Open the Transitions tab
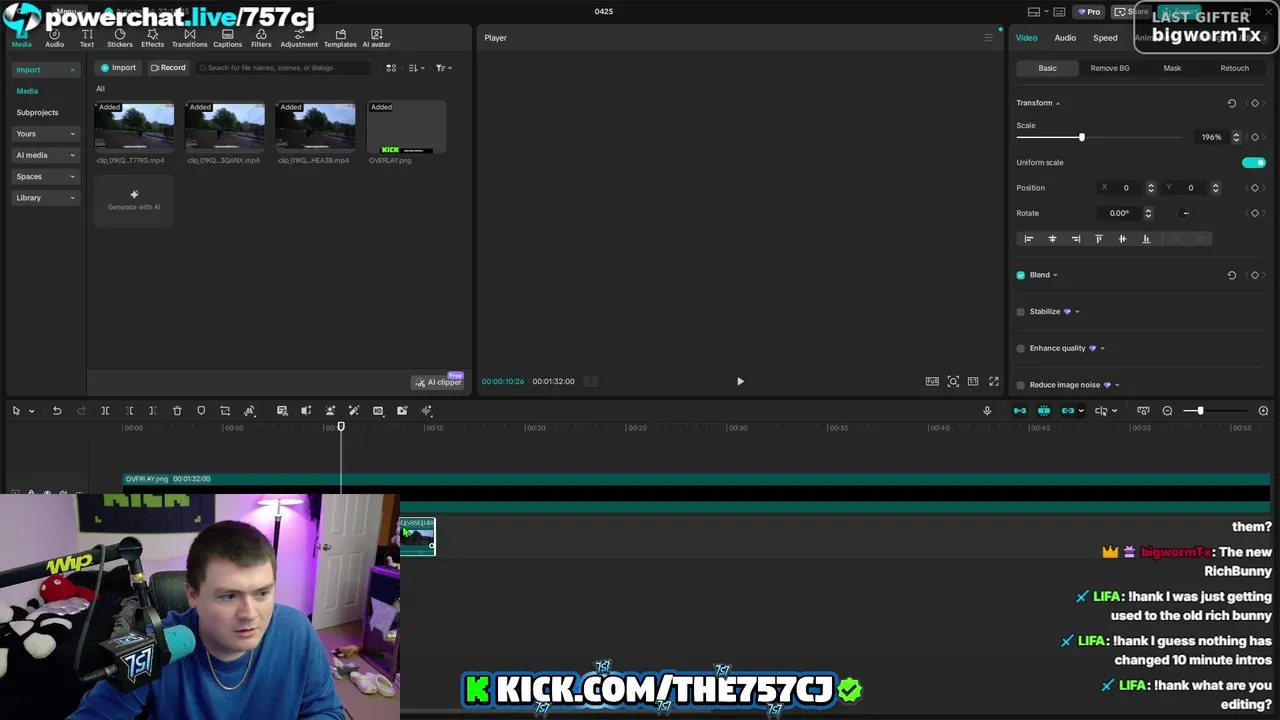This screenshot has height=720, width=1280. [x=189, y=39]
